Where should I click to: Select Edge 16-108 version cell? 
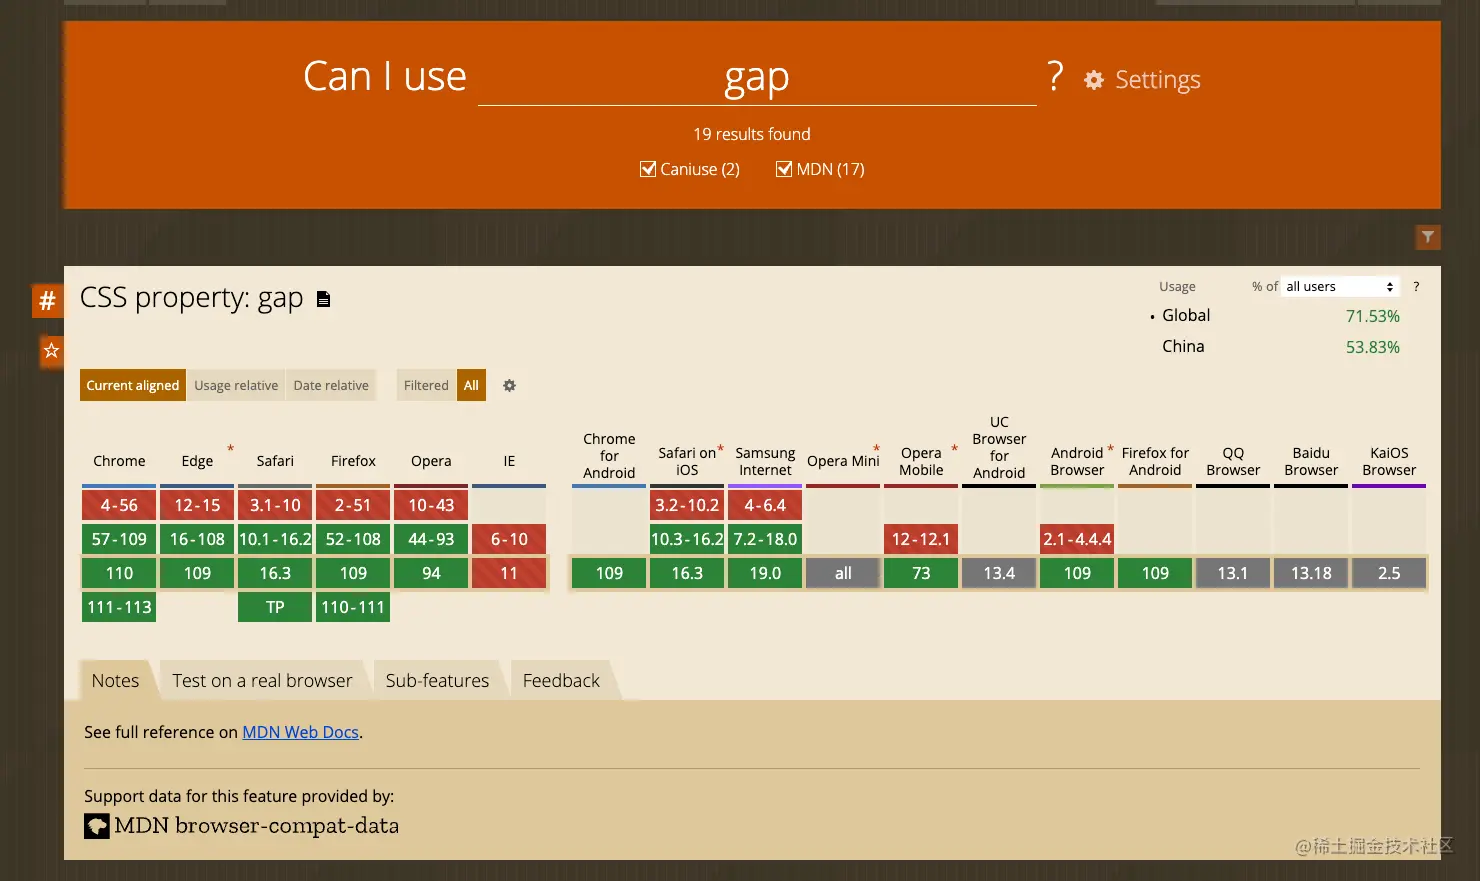click(197, 539)
